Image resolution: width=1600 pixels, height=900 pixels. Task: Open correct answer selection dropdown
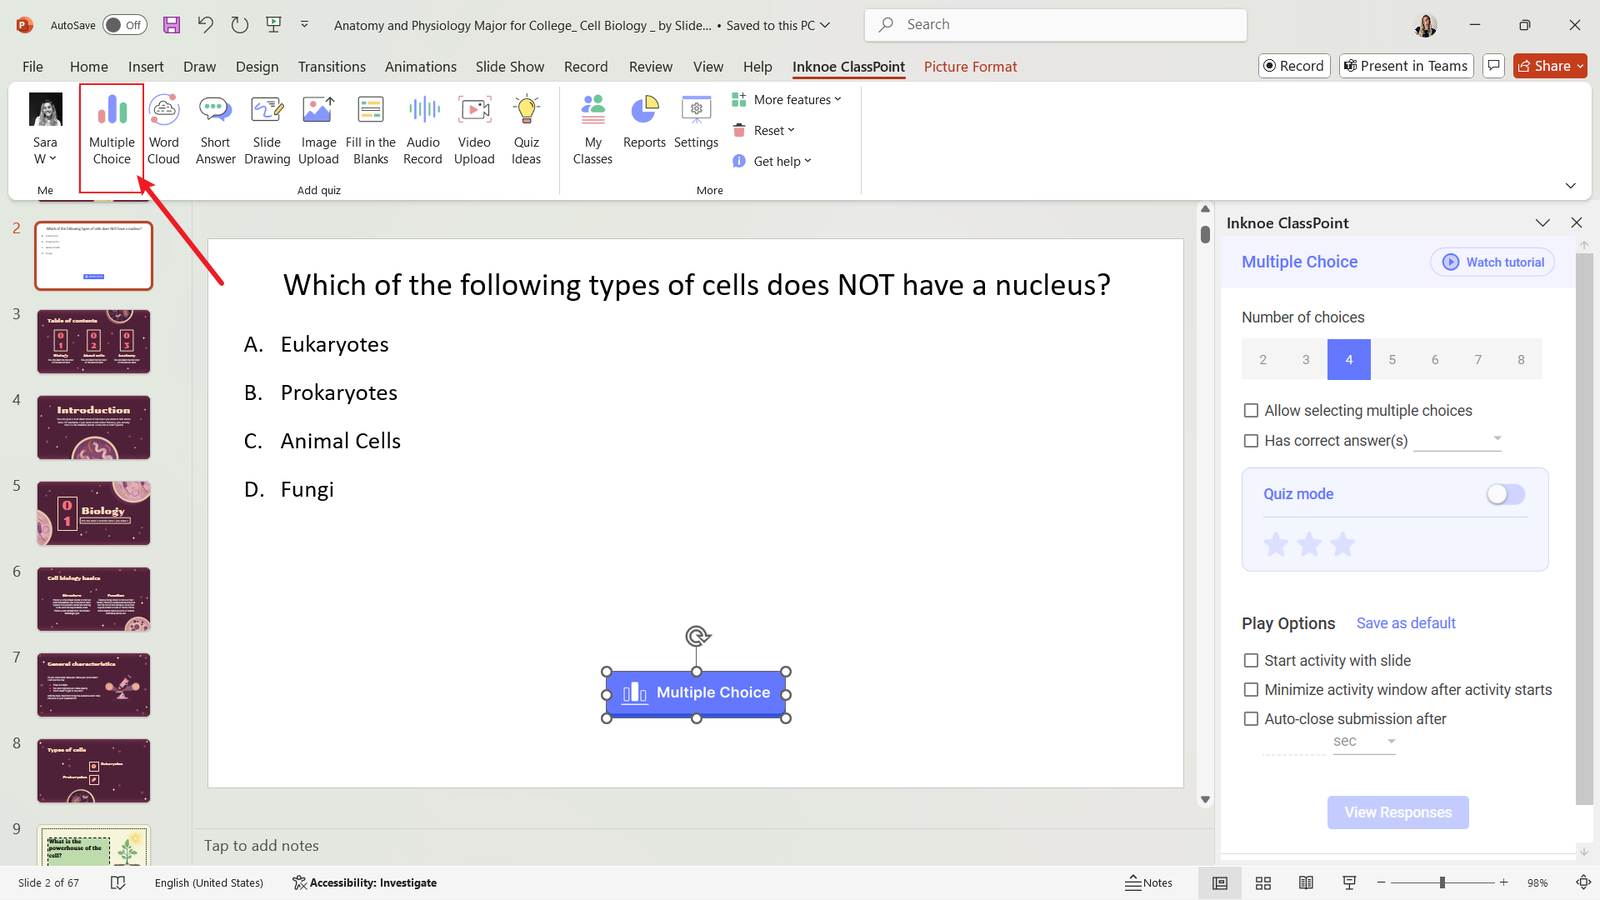(x=1457, y=439)
